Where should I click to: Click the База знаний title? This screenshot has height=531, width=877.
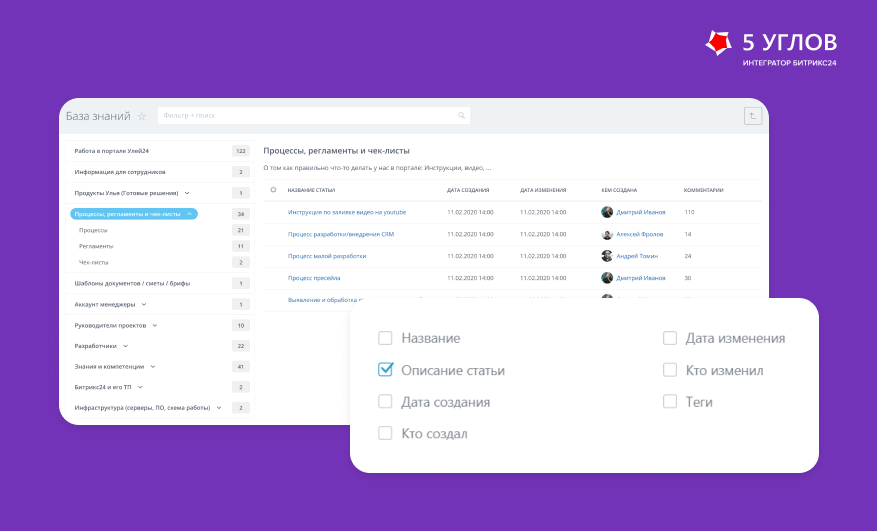[x=98, y=116]
